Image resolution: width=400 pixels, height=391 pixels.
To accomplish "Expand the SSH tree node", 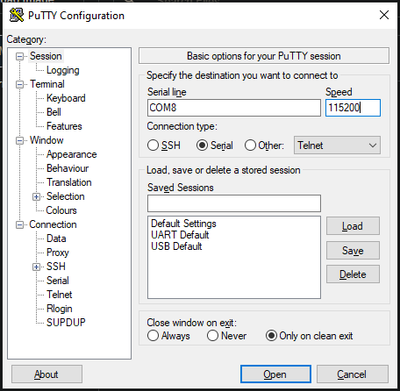I will (36, 267).
